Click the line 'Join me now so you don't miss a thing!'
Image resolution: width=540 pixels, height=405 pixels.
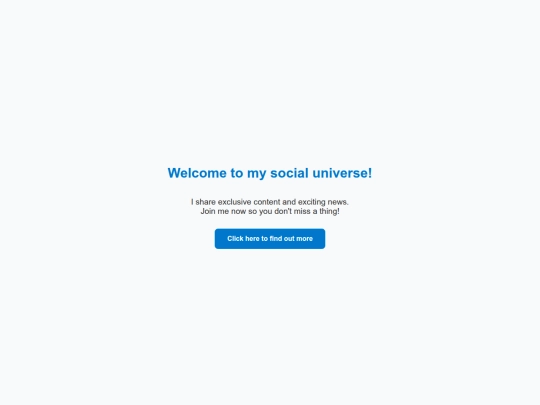[x=270, y=211]
